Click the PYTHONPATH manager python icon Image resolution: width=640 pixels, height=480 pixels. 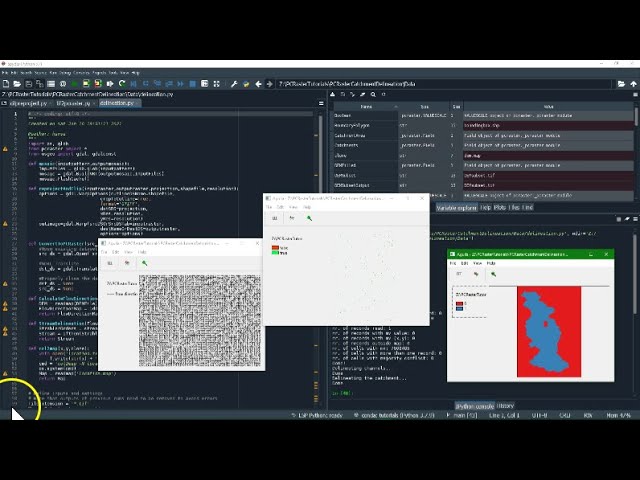(x=246, y=84)
